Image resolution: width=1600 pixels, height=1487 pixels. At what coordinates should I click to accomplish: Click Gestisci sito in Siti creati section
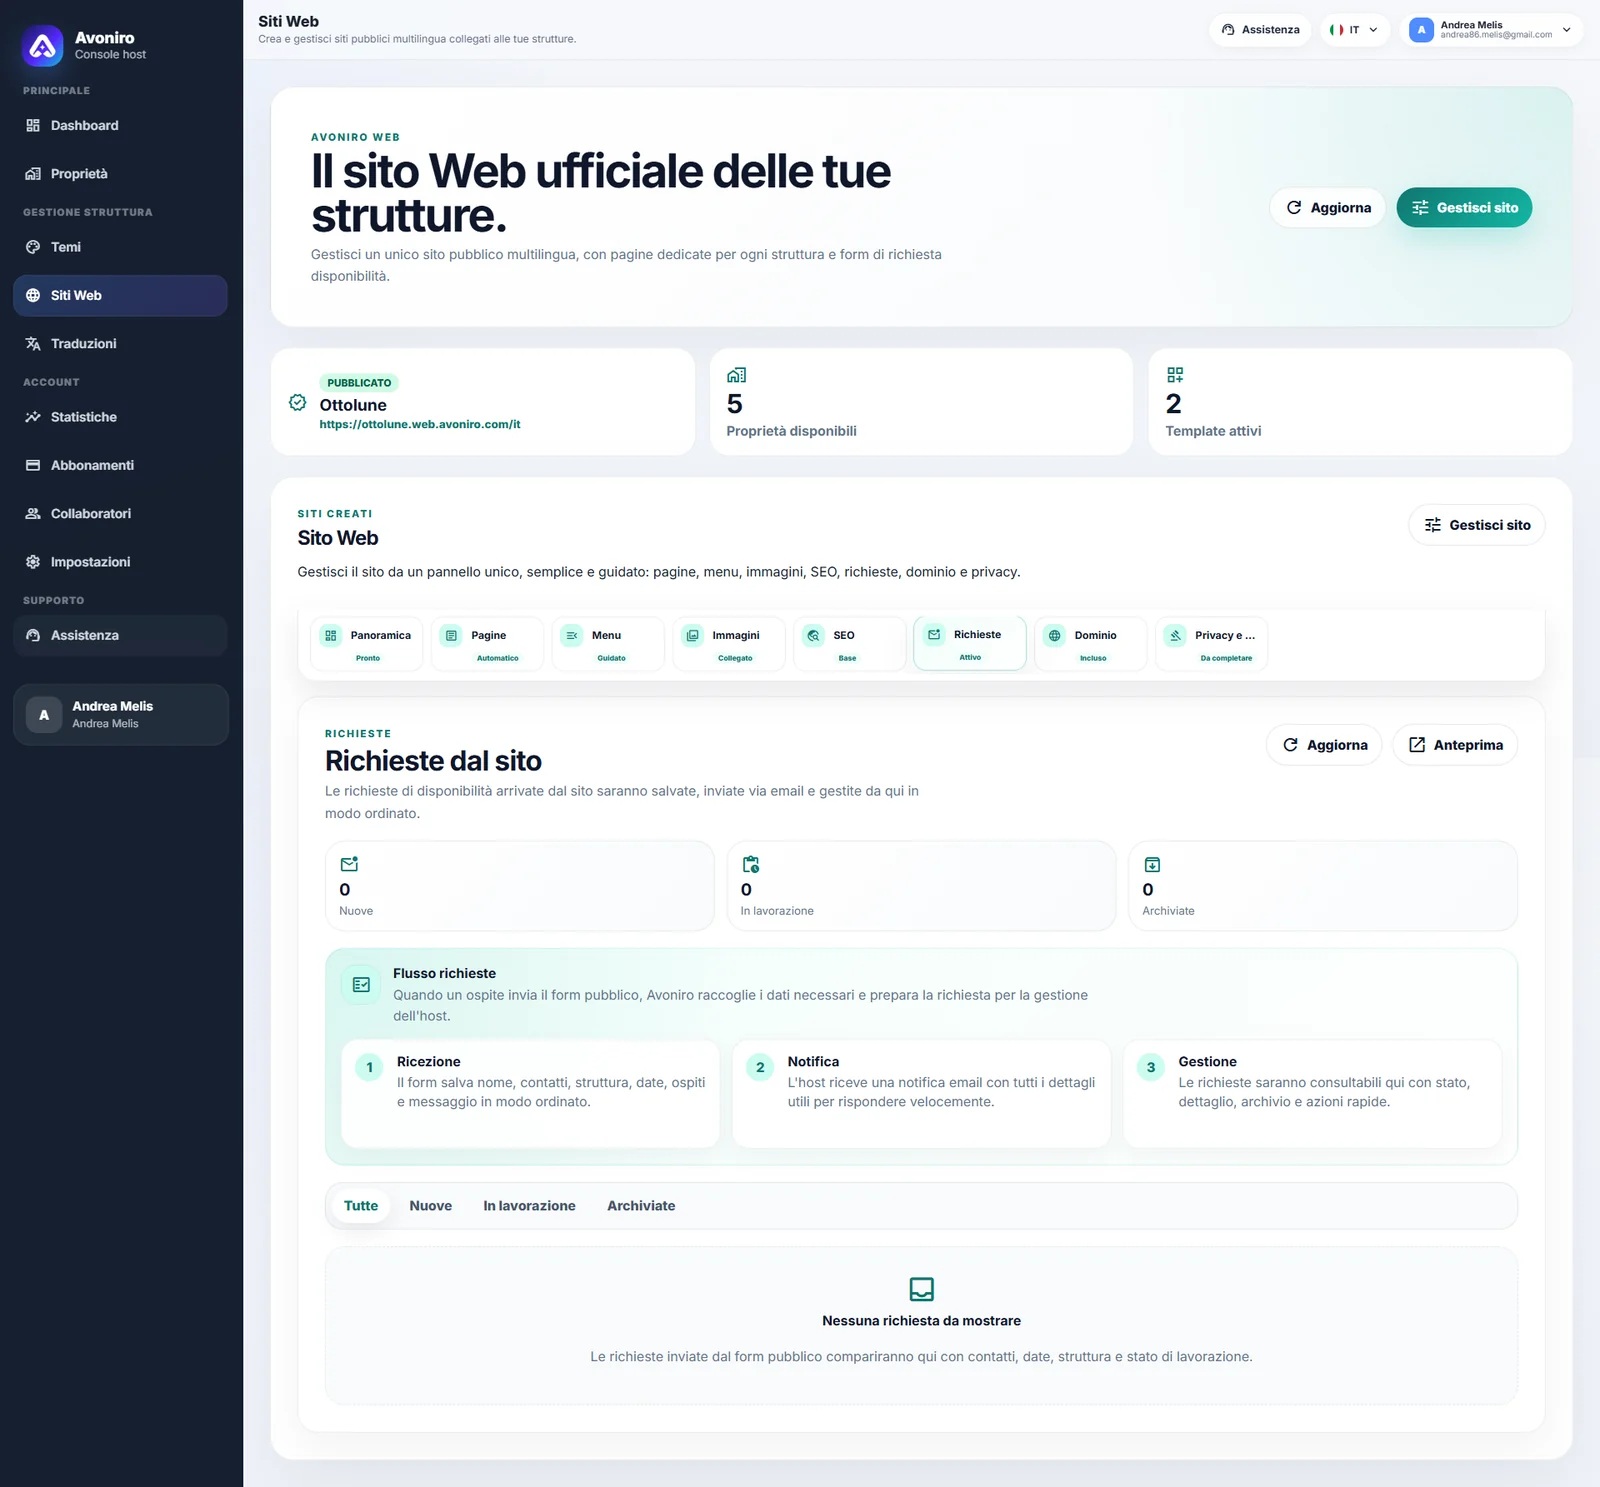(x=1477, y=525)
